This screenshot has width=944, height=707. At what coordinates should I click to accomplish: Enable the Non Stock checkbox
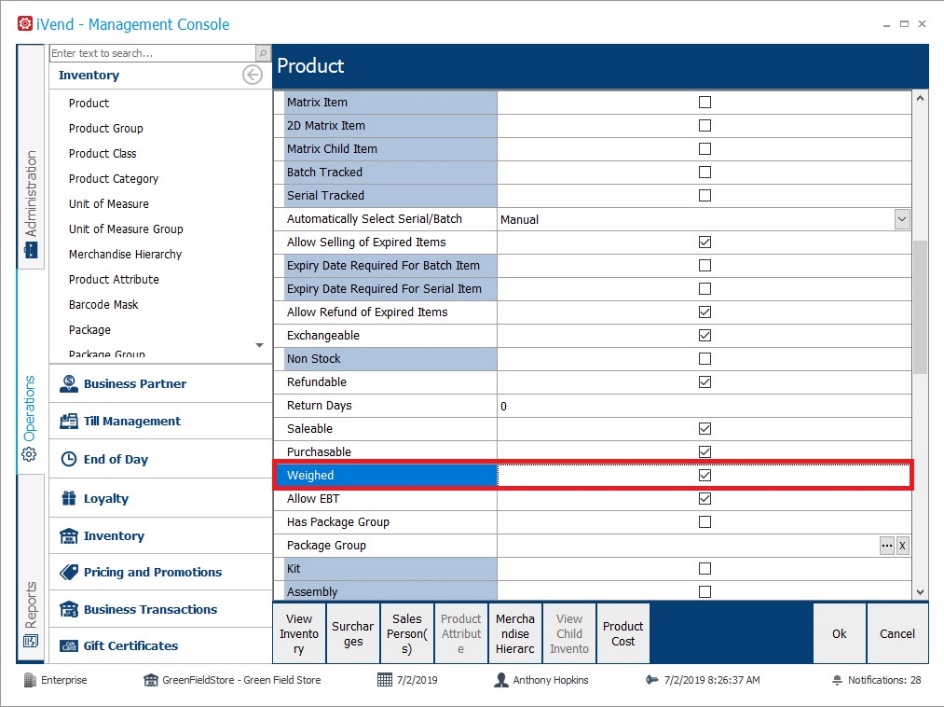[x=704, y=359]
